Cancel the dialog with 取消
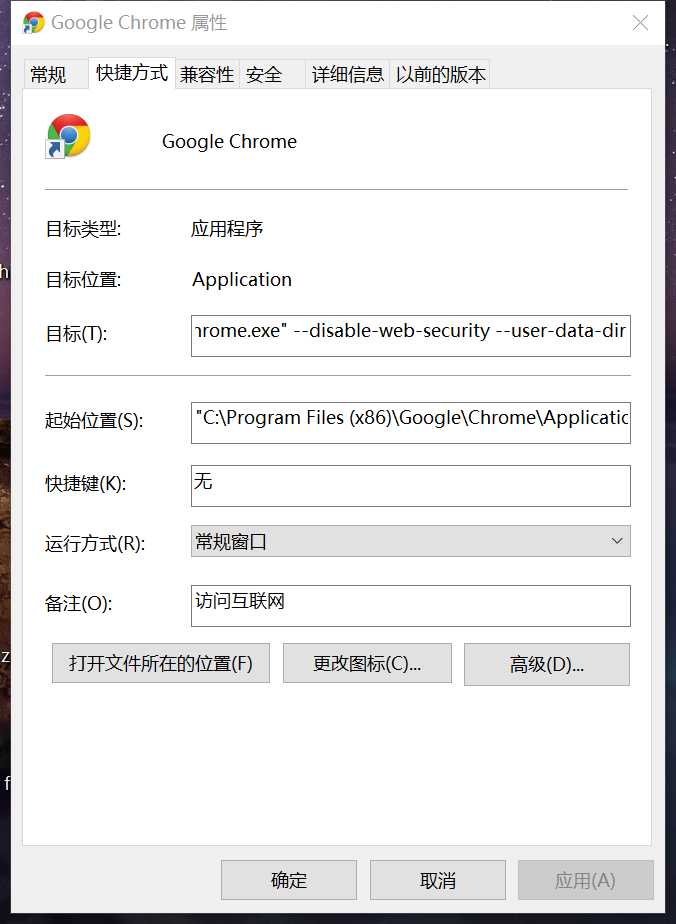This screenshot has height=924, width=676. [438, 880]
